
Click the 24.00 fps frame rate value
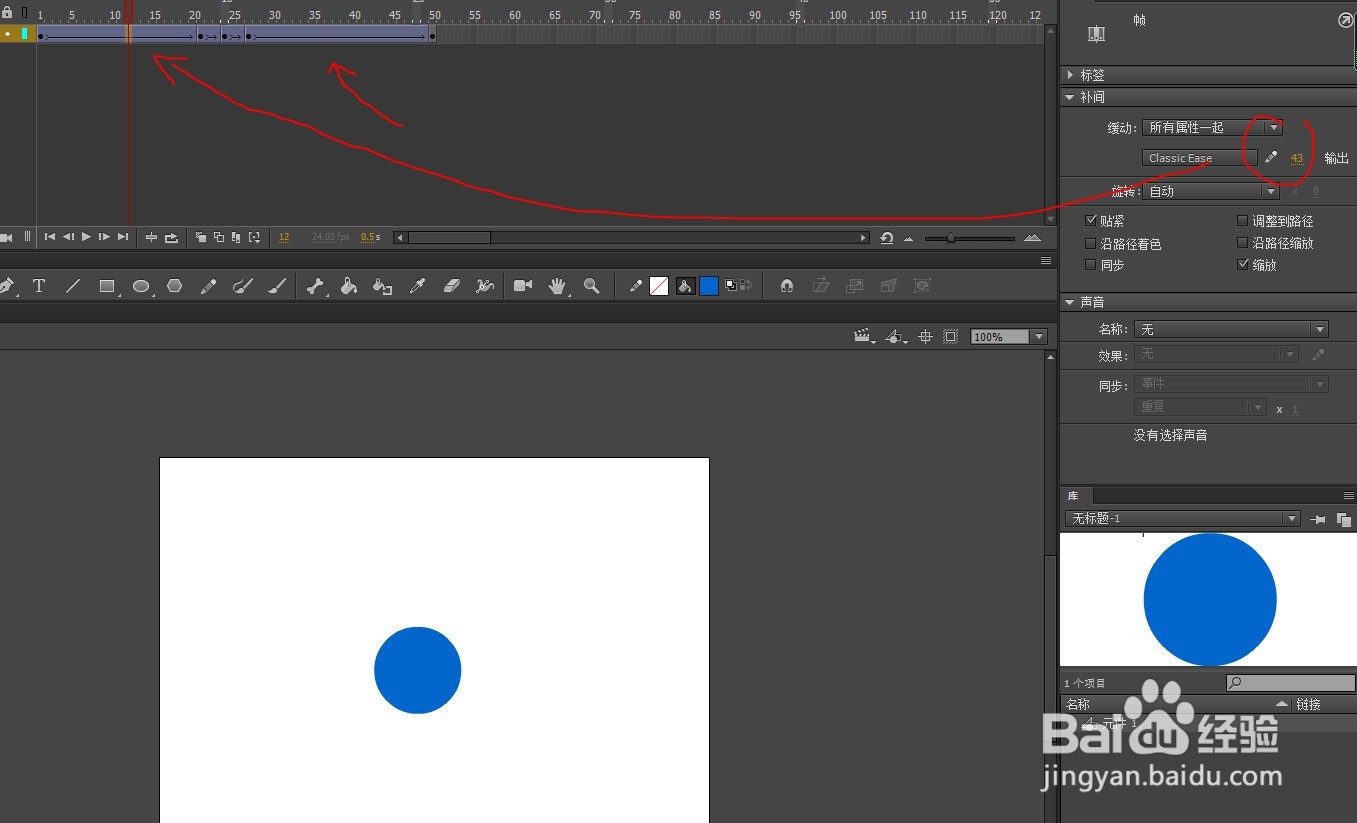click(x=330, y=237)
